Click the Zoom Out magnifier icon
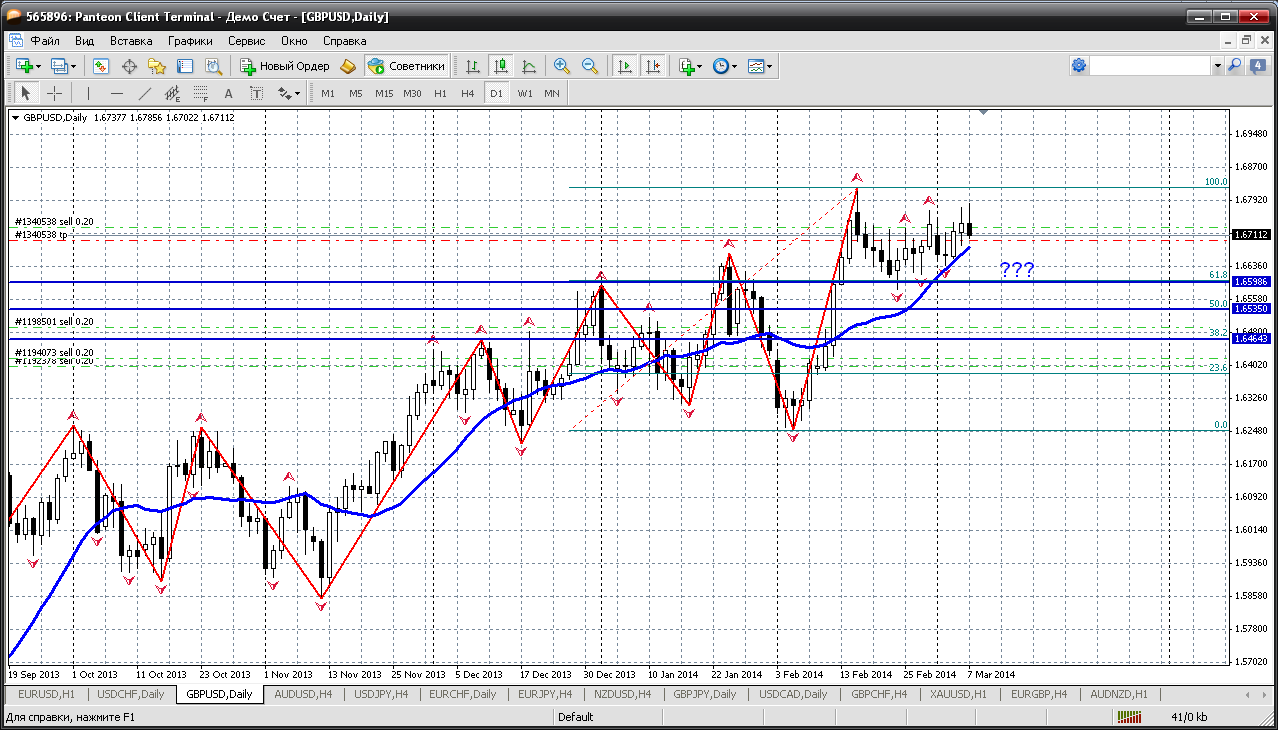Image resolution: width=1278 pixels, height=730 pixels. [590, 66]
